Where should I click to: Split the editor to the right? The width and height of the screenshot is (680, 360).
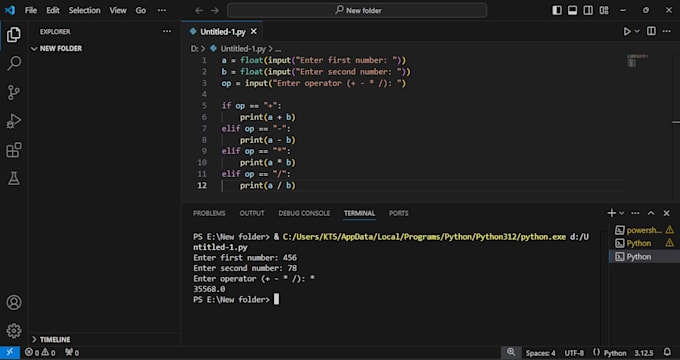click(651, 31)
